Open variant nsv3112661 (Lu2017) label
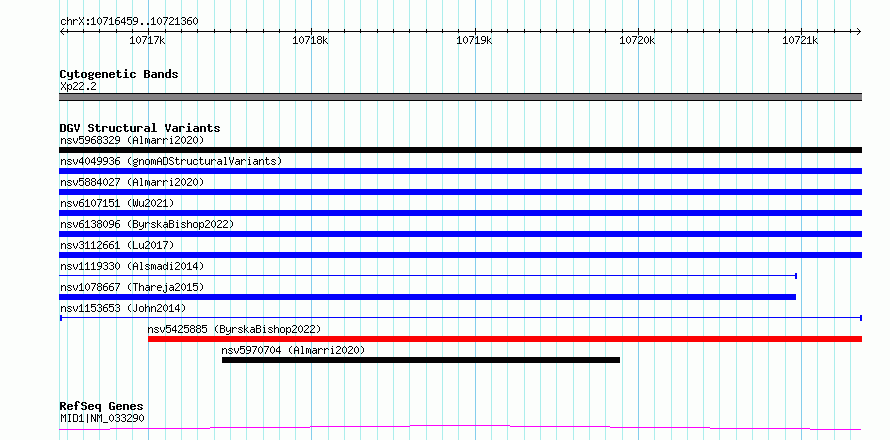Viewport: 890px width, 440px height. (117, 245)
